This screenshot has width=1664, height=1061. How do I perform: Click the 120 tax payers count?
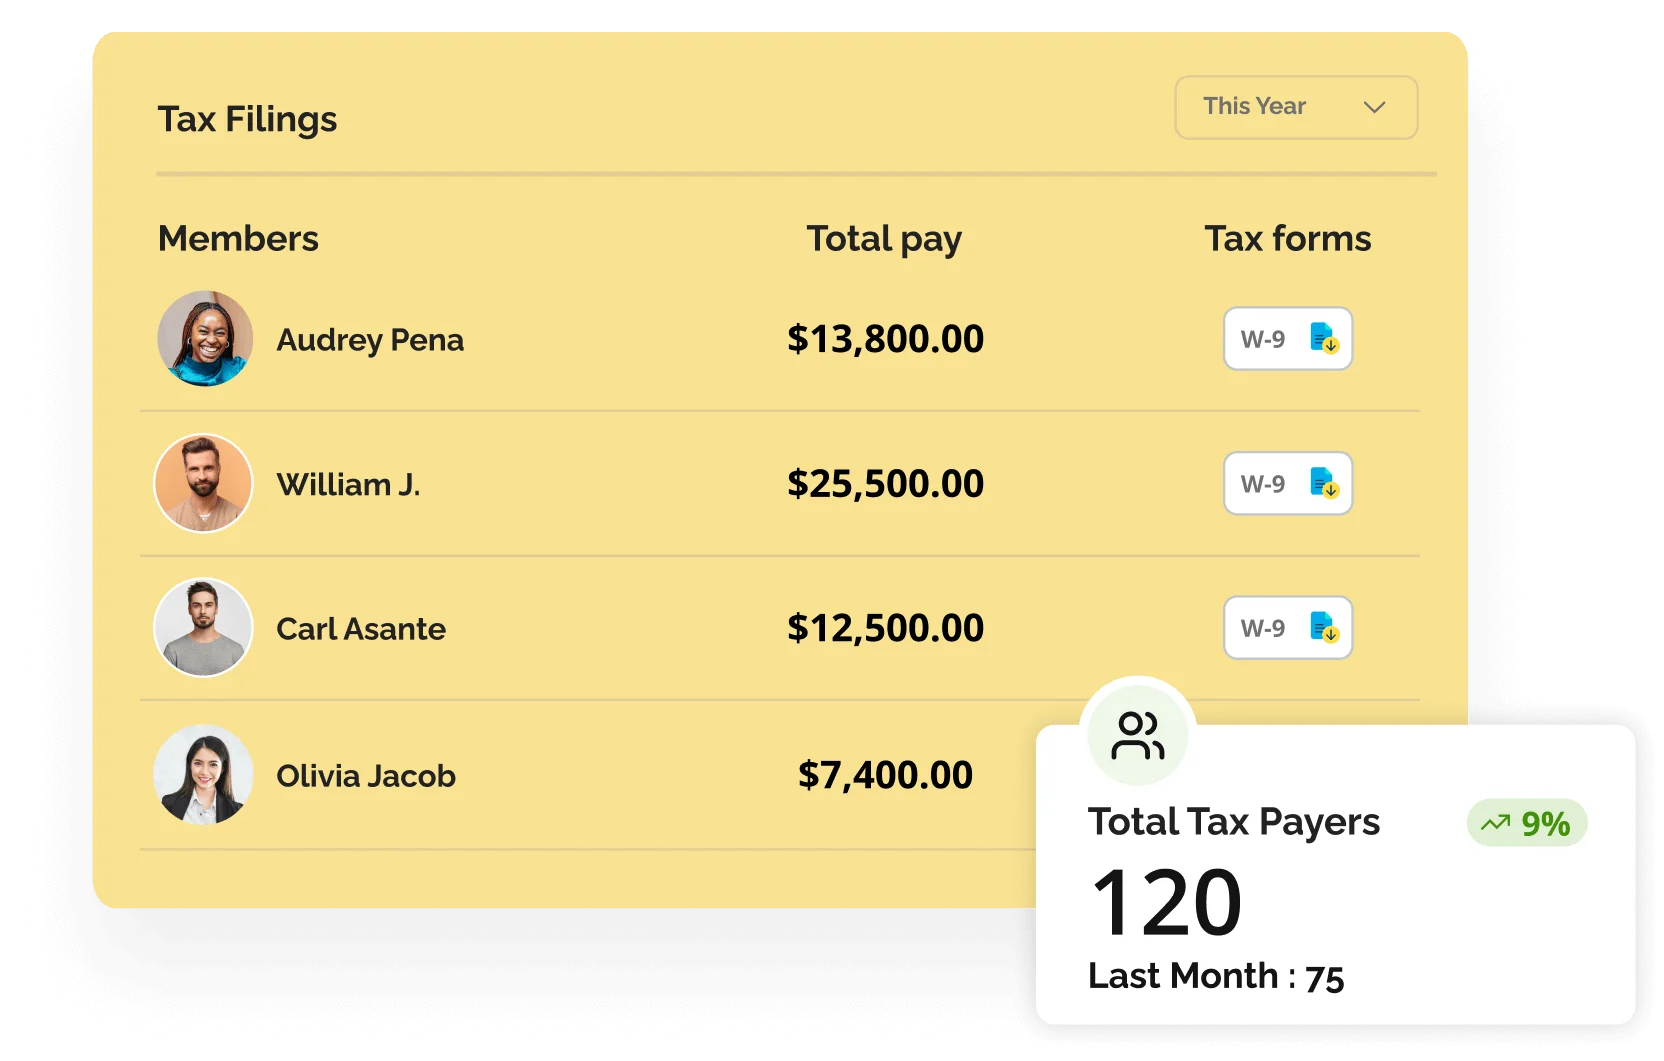[1166, 903]
